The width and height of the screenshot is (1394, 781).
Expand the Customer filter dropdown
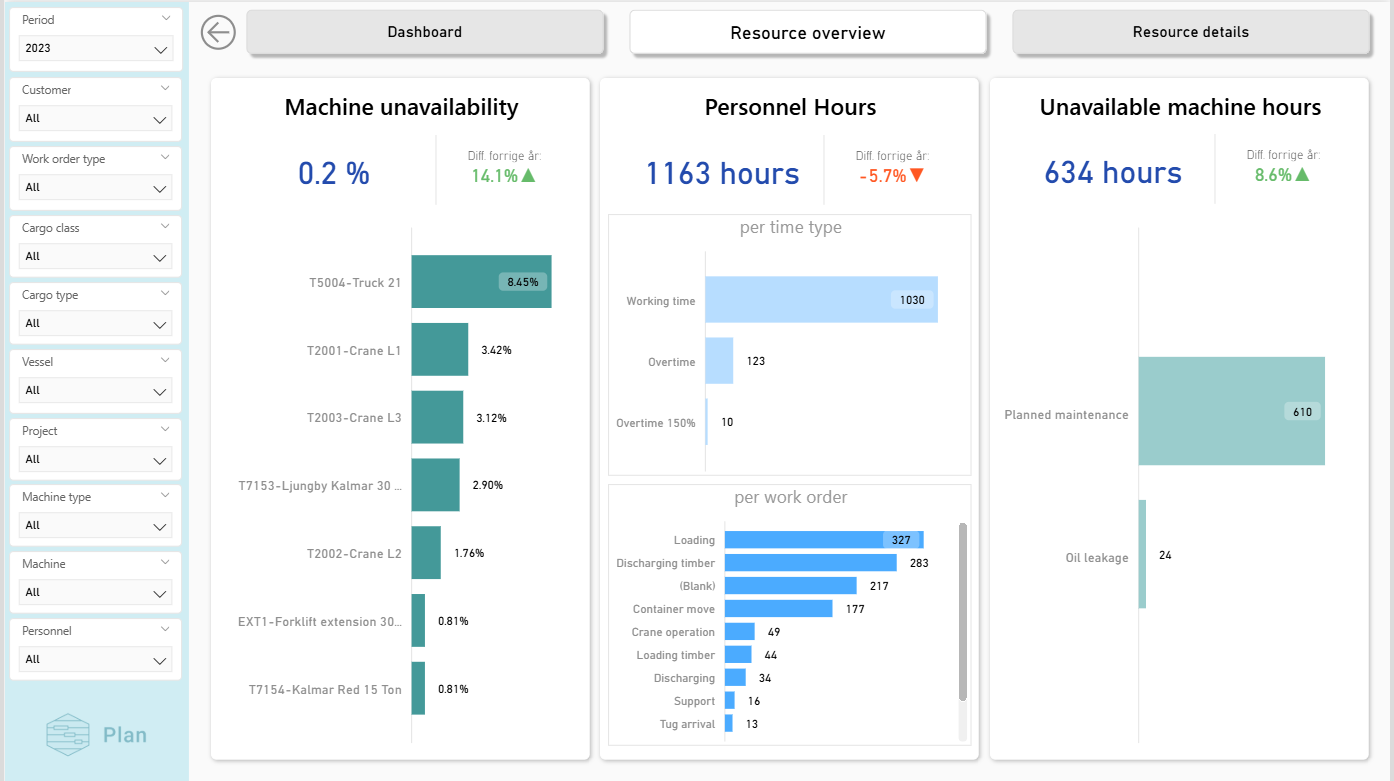(96, 119)
